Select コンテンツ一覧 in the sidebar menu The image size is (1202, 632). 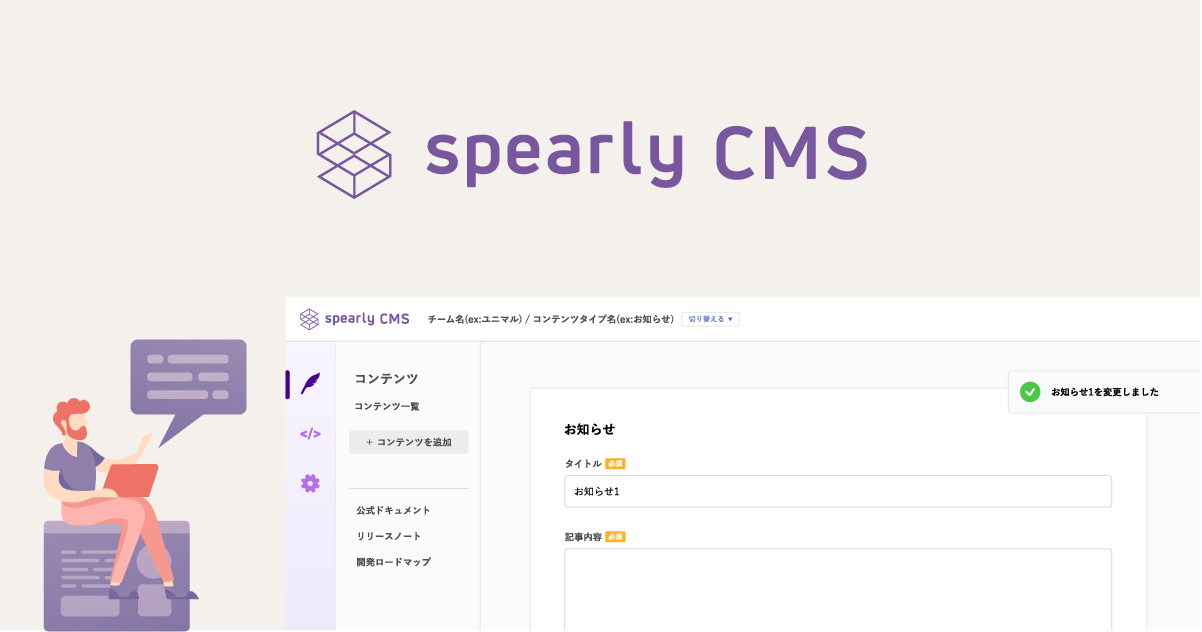click(x=386, y=406)
